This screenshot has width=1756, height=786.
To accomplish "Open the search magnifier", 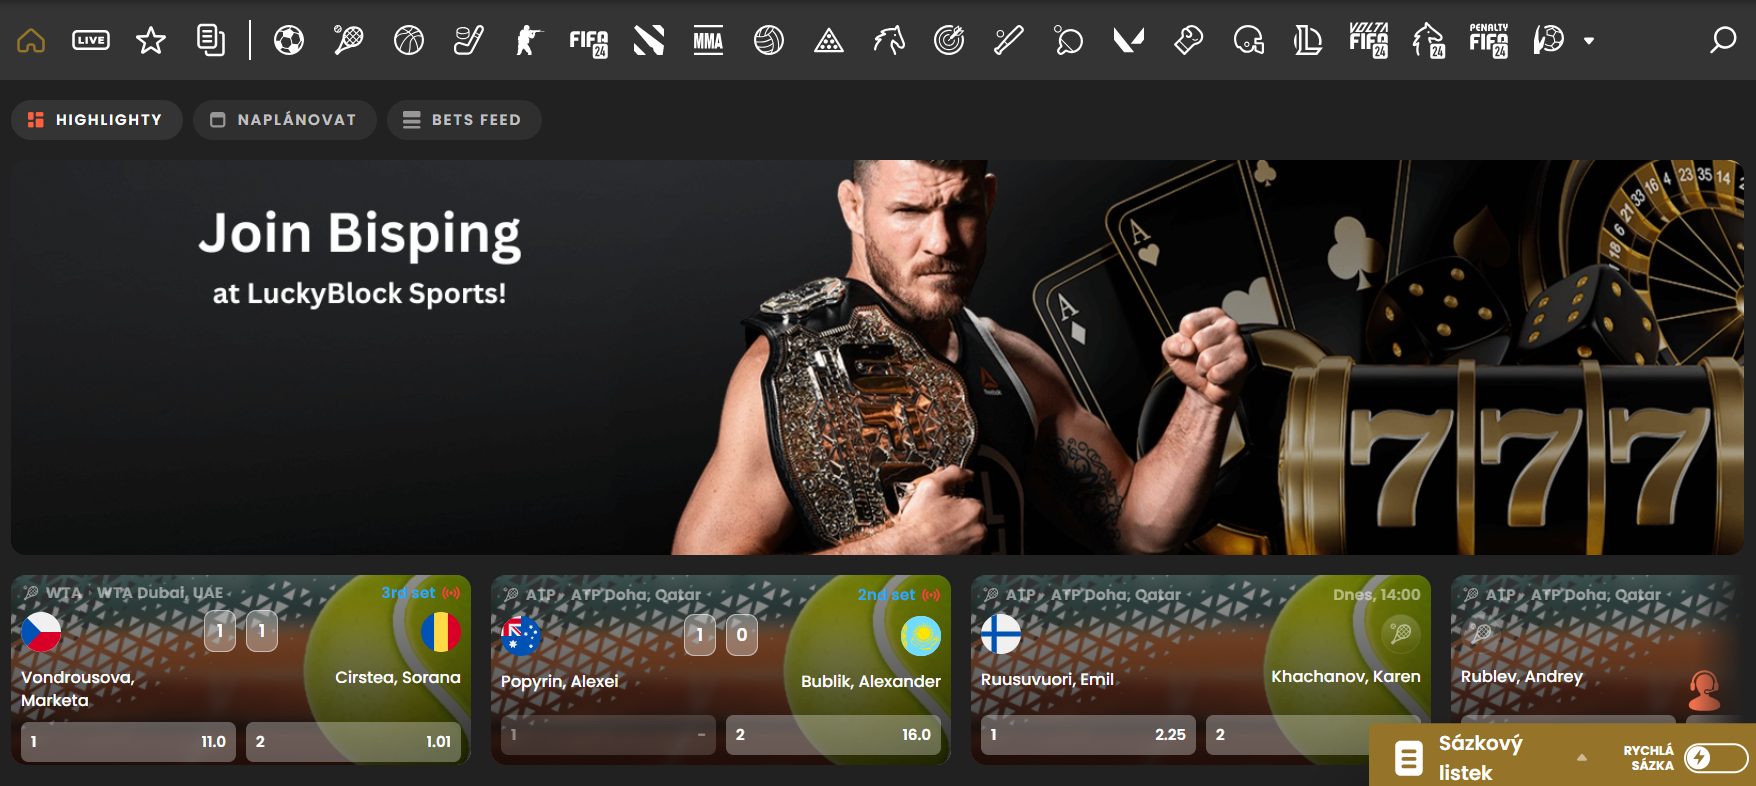I will [x=1723, y=40].
